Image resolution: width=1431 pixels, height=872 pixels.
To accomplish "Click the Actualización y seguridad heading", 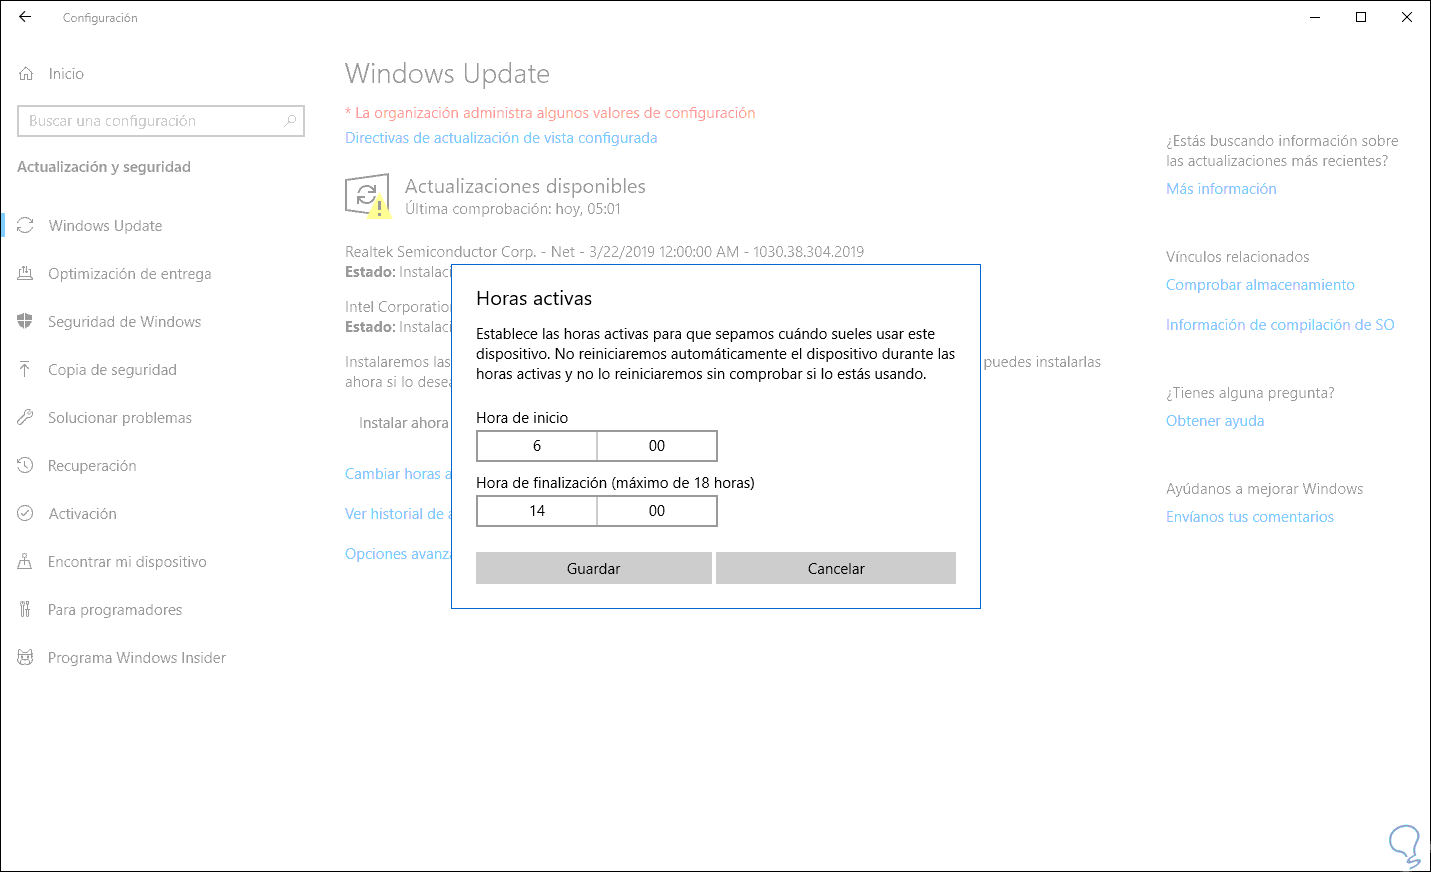I will (x=104, y=167).
